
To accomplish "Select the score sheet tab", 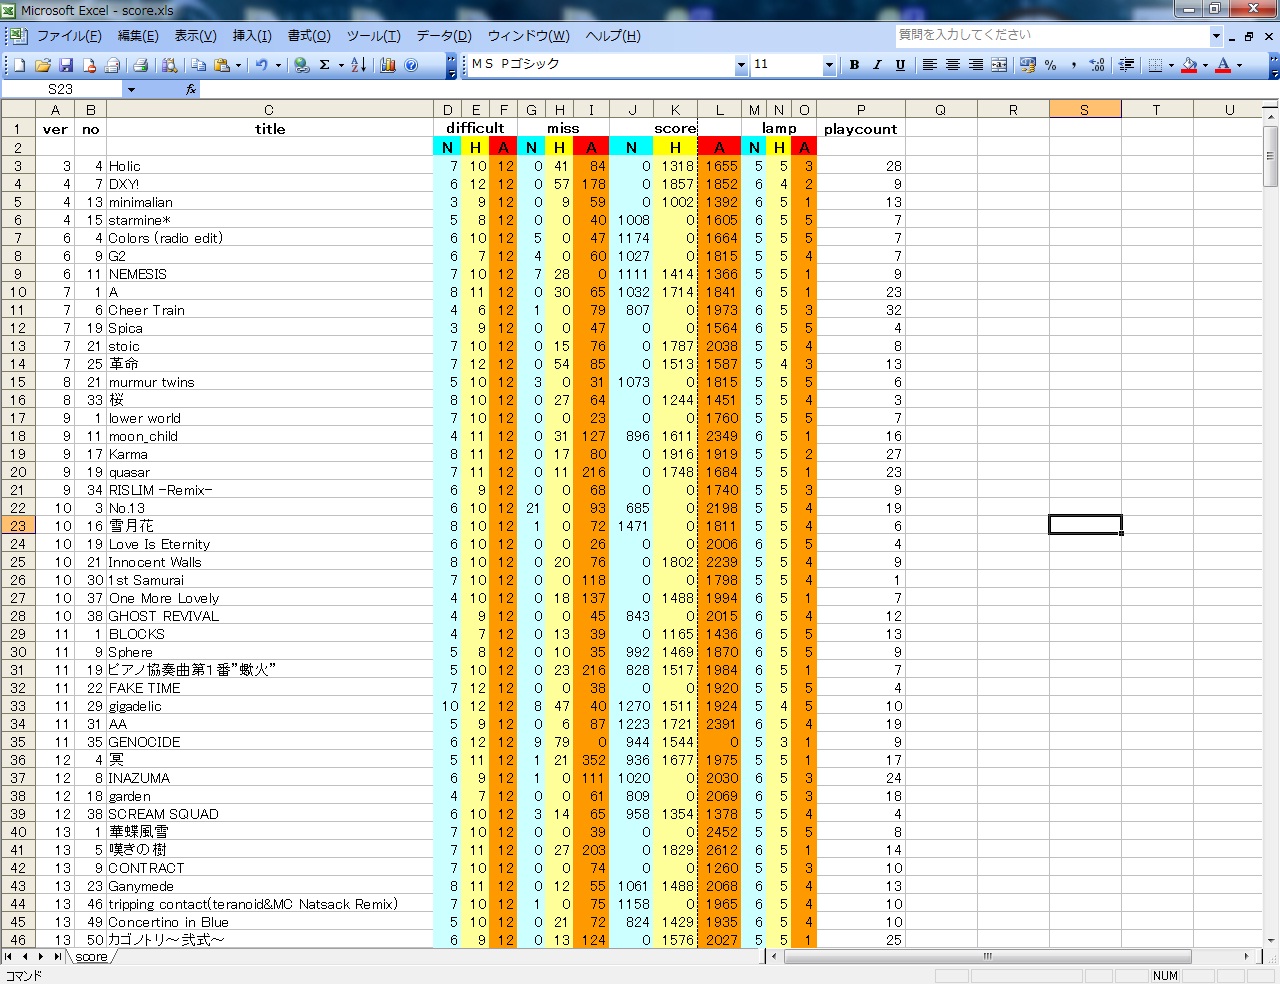I will pos(91,957).
